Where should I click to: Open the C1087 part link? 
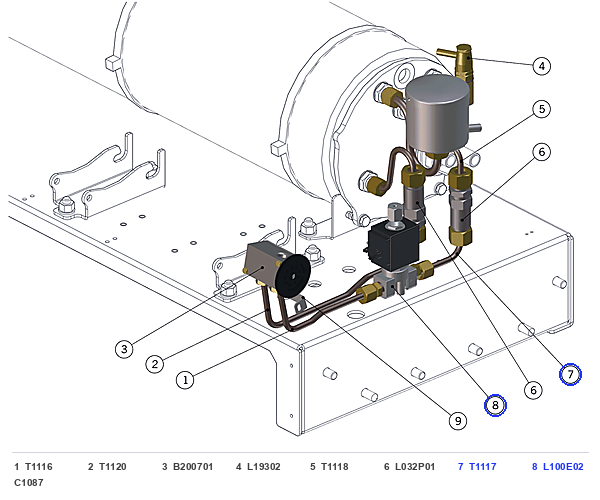(29, 483)
